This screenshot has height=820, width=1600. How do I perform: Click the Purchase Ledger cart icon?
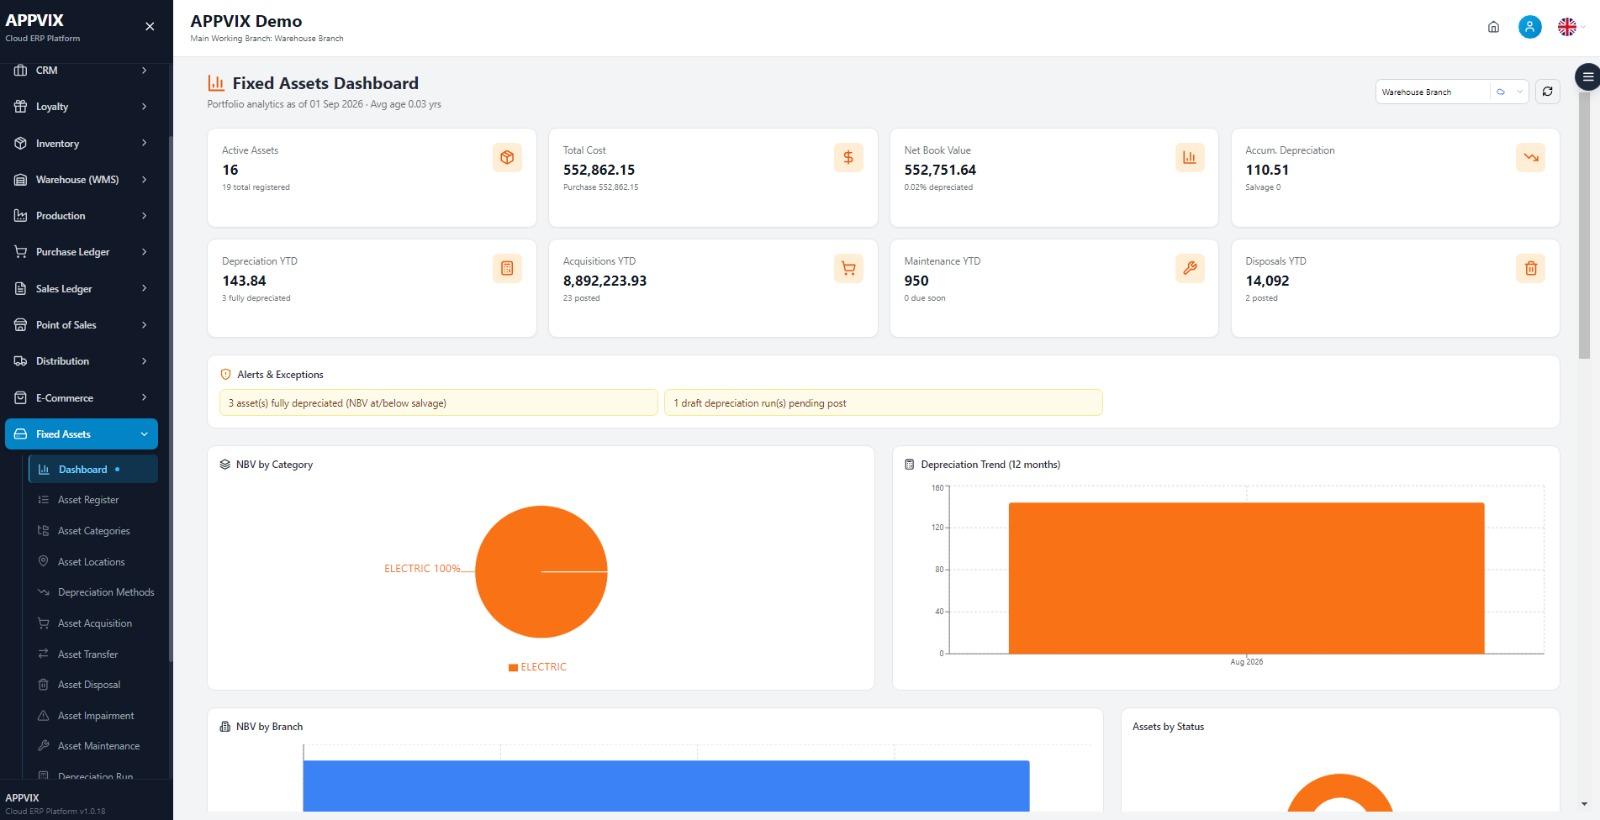20,252
